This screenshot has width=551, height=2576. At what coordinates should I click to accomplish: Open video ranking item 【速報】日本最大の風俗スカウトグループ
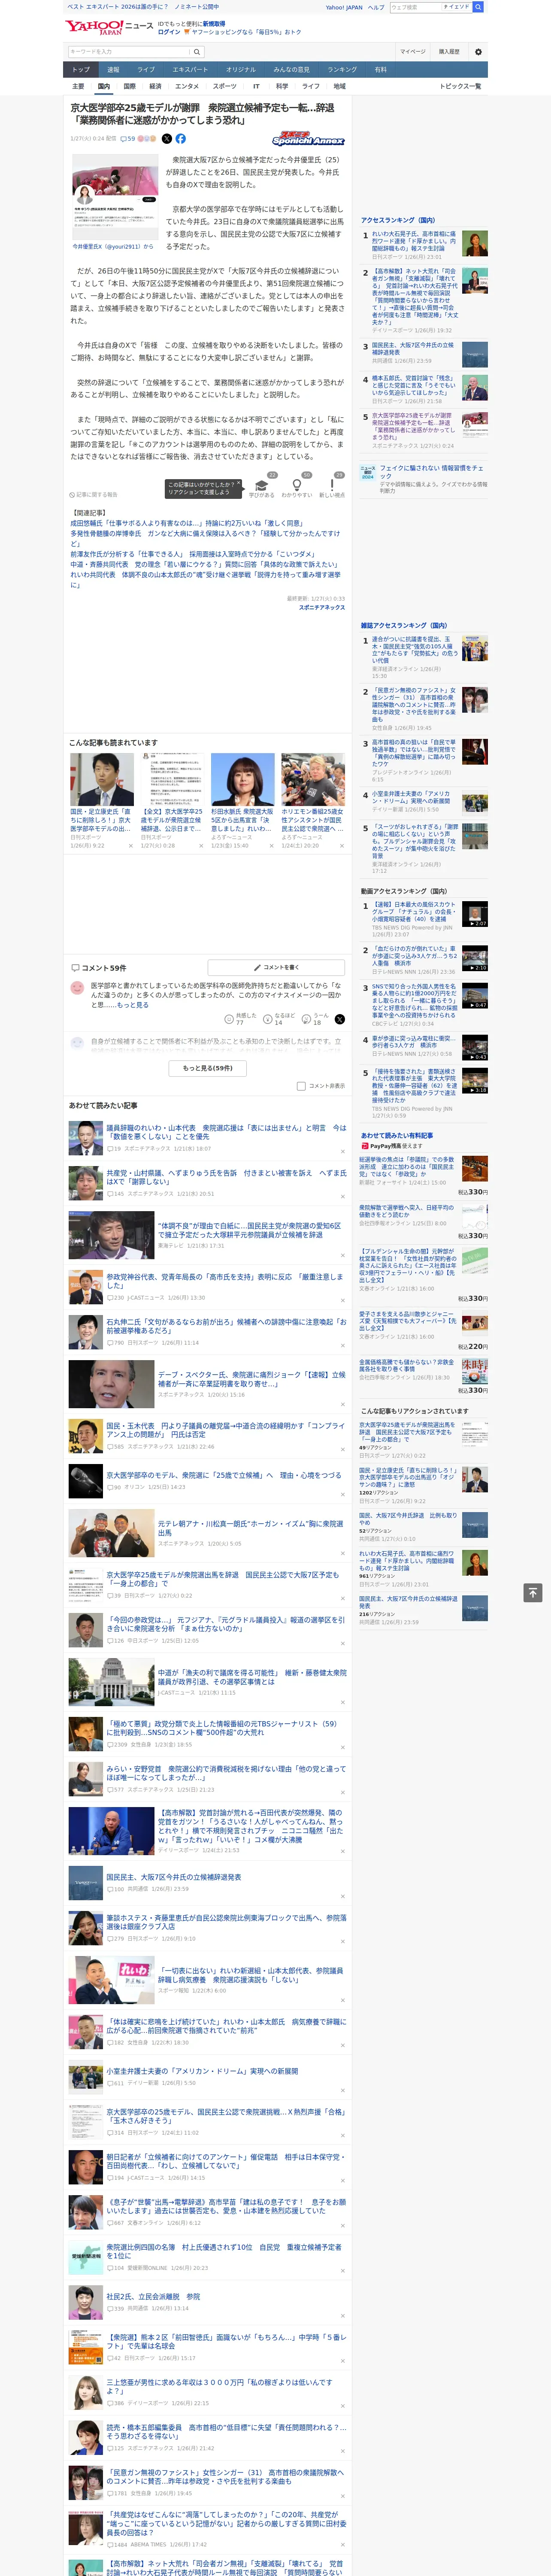[x=414, y=911]
